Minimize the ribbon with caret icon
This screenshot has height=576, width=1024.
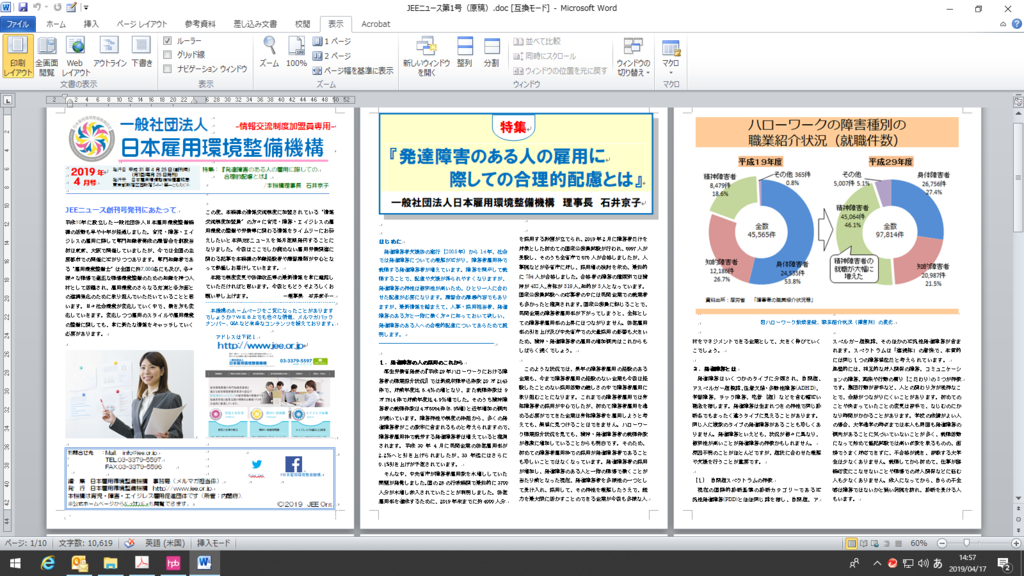coord(1003,24)
